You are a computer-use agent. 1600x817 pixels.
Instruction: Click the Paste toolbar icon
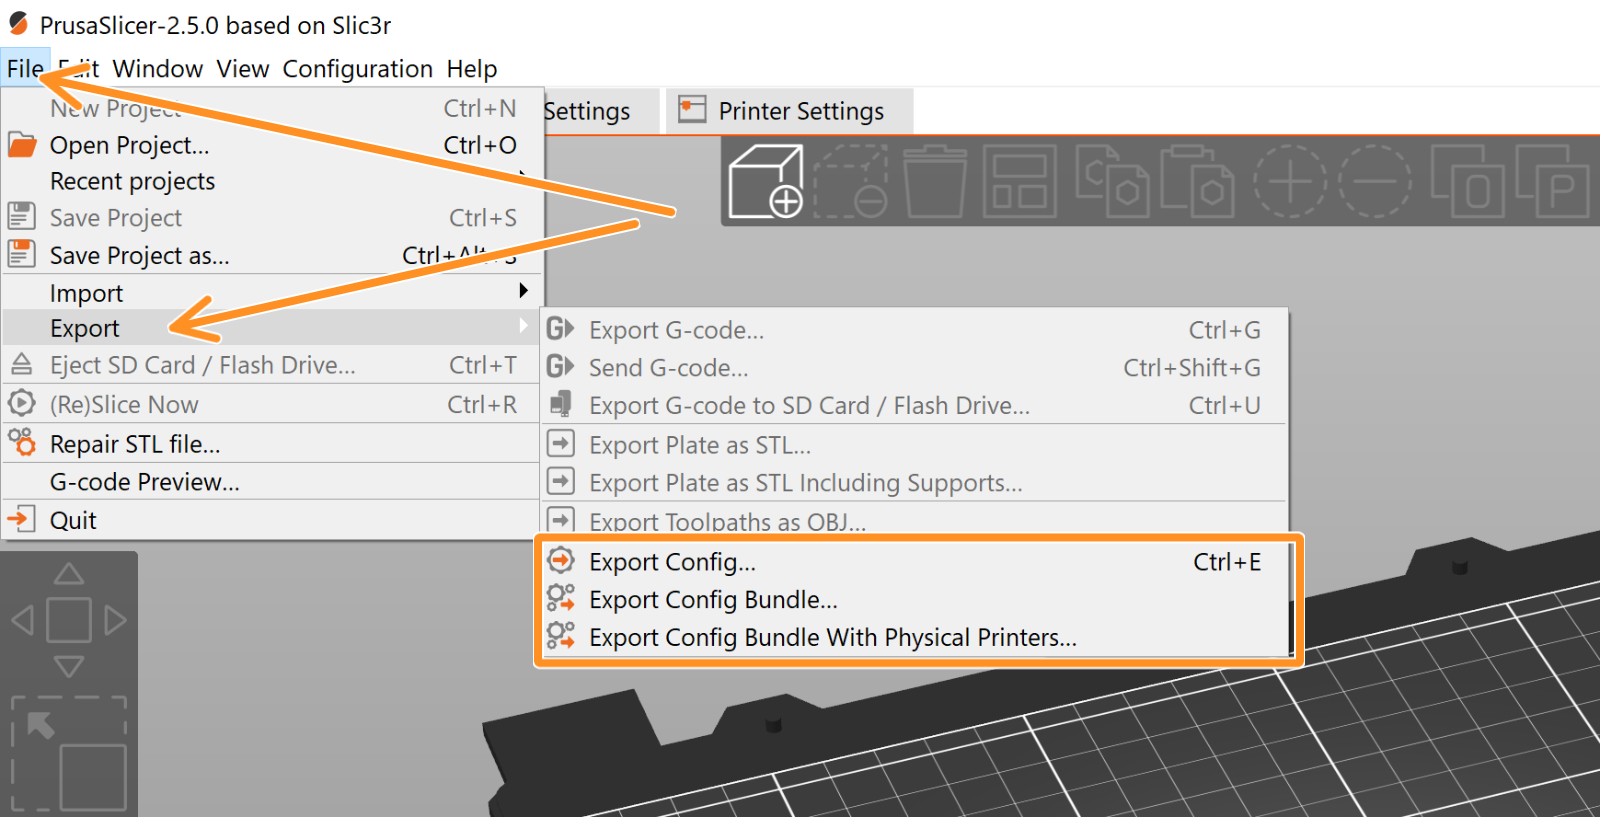[x=1197, y=181]
